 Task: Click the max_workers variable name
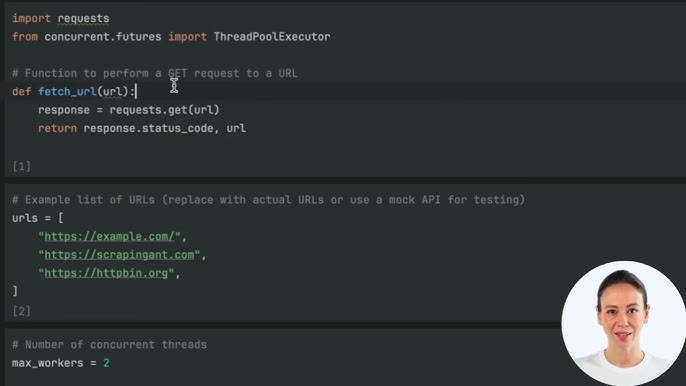(x=48, y=363)
